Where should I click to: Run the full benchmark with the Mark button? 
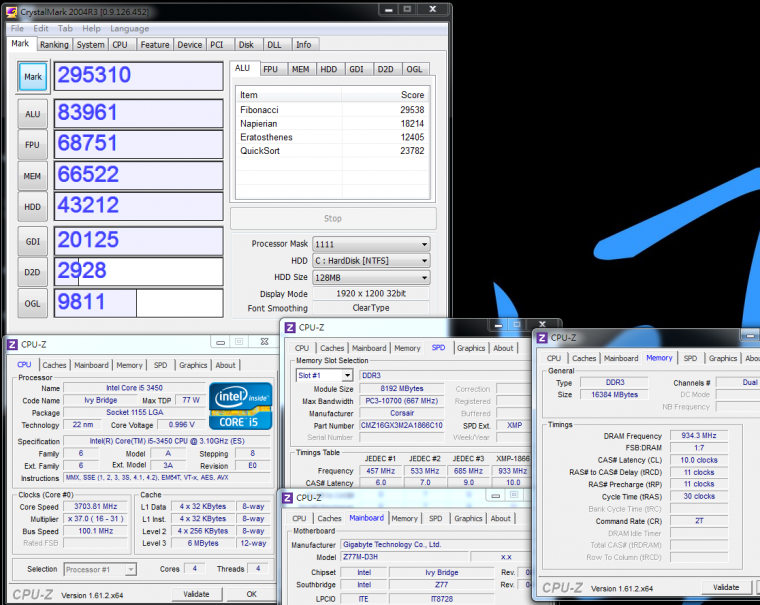(33, 76)
